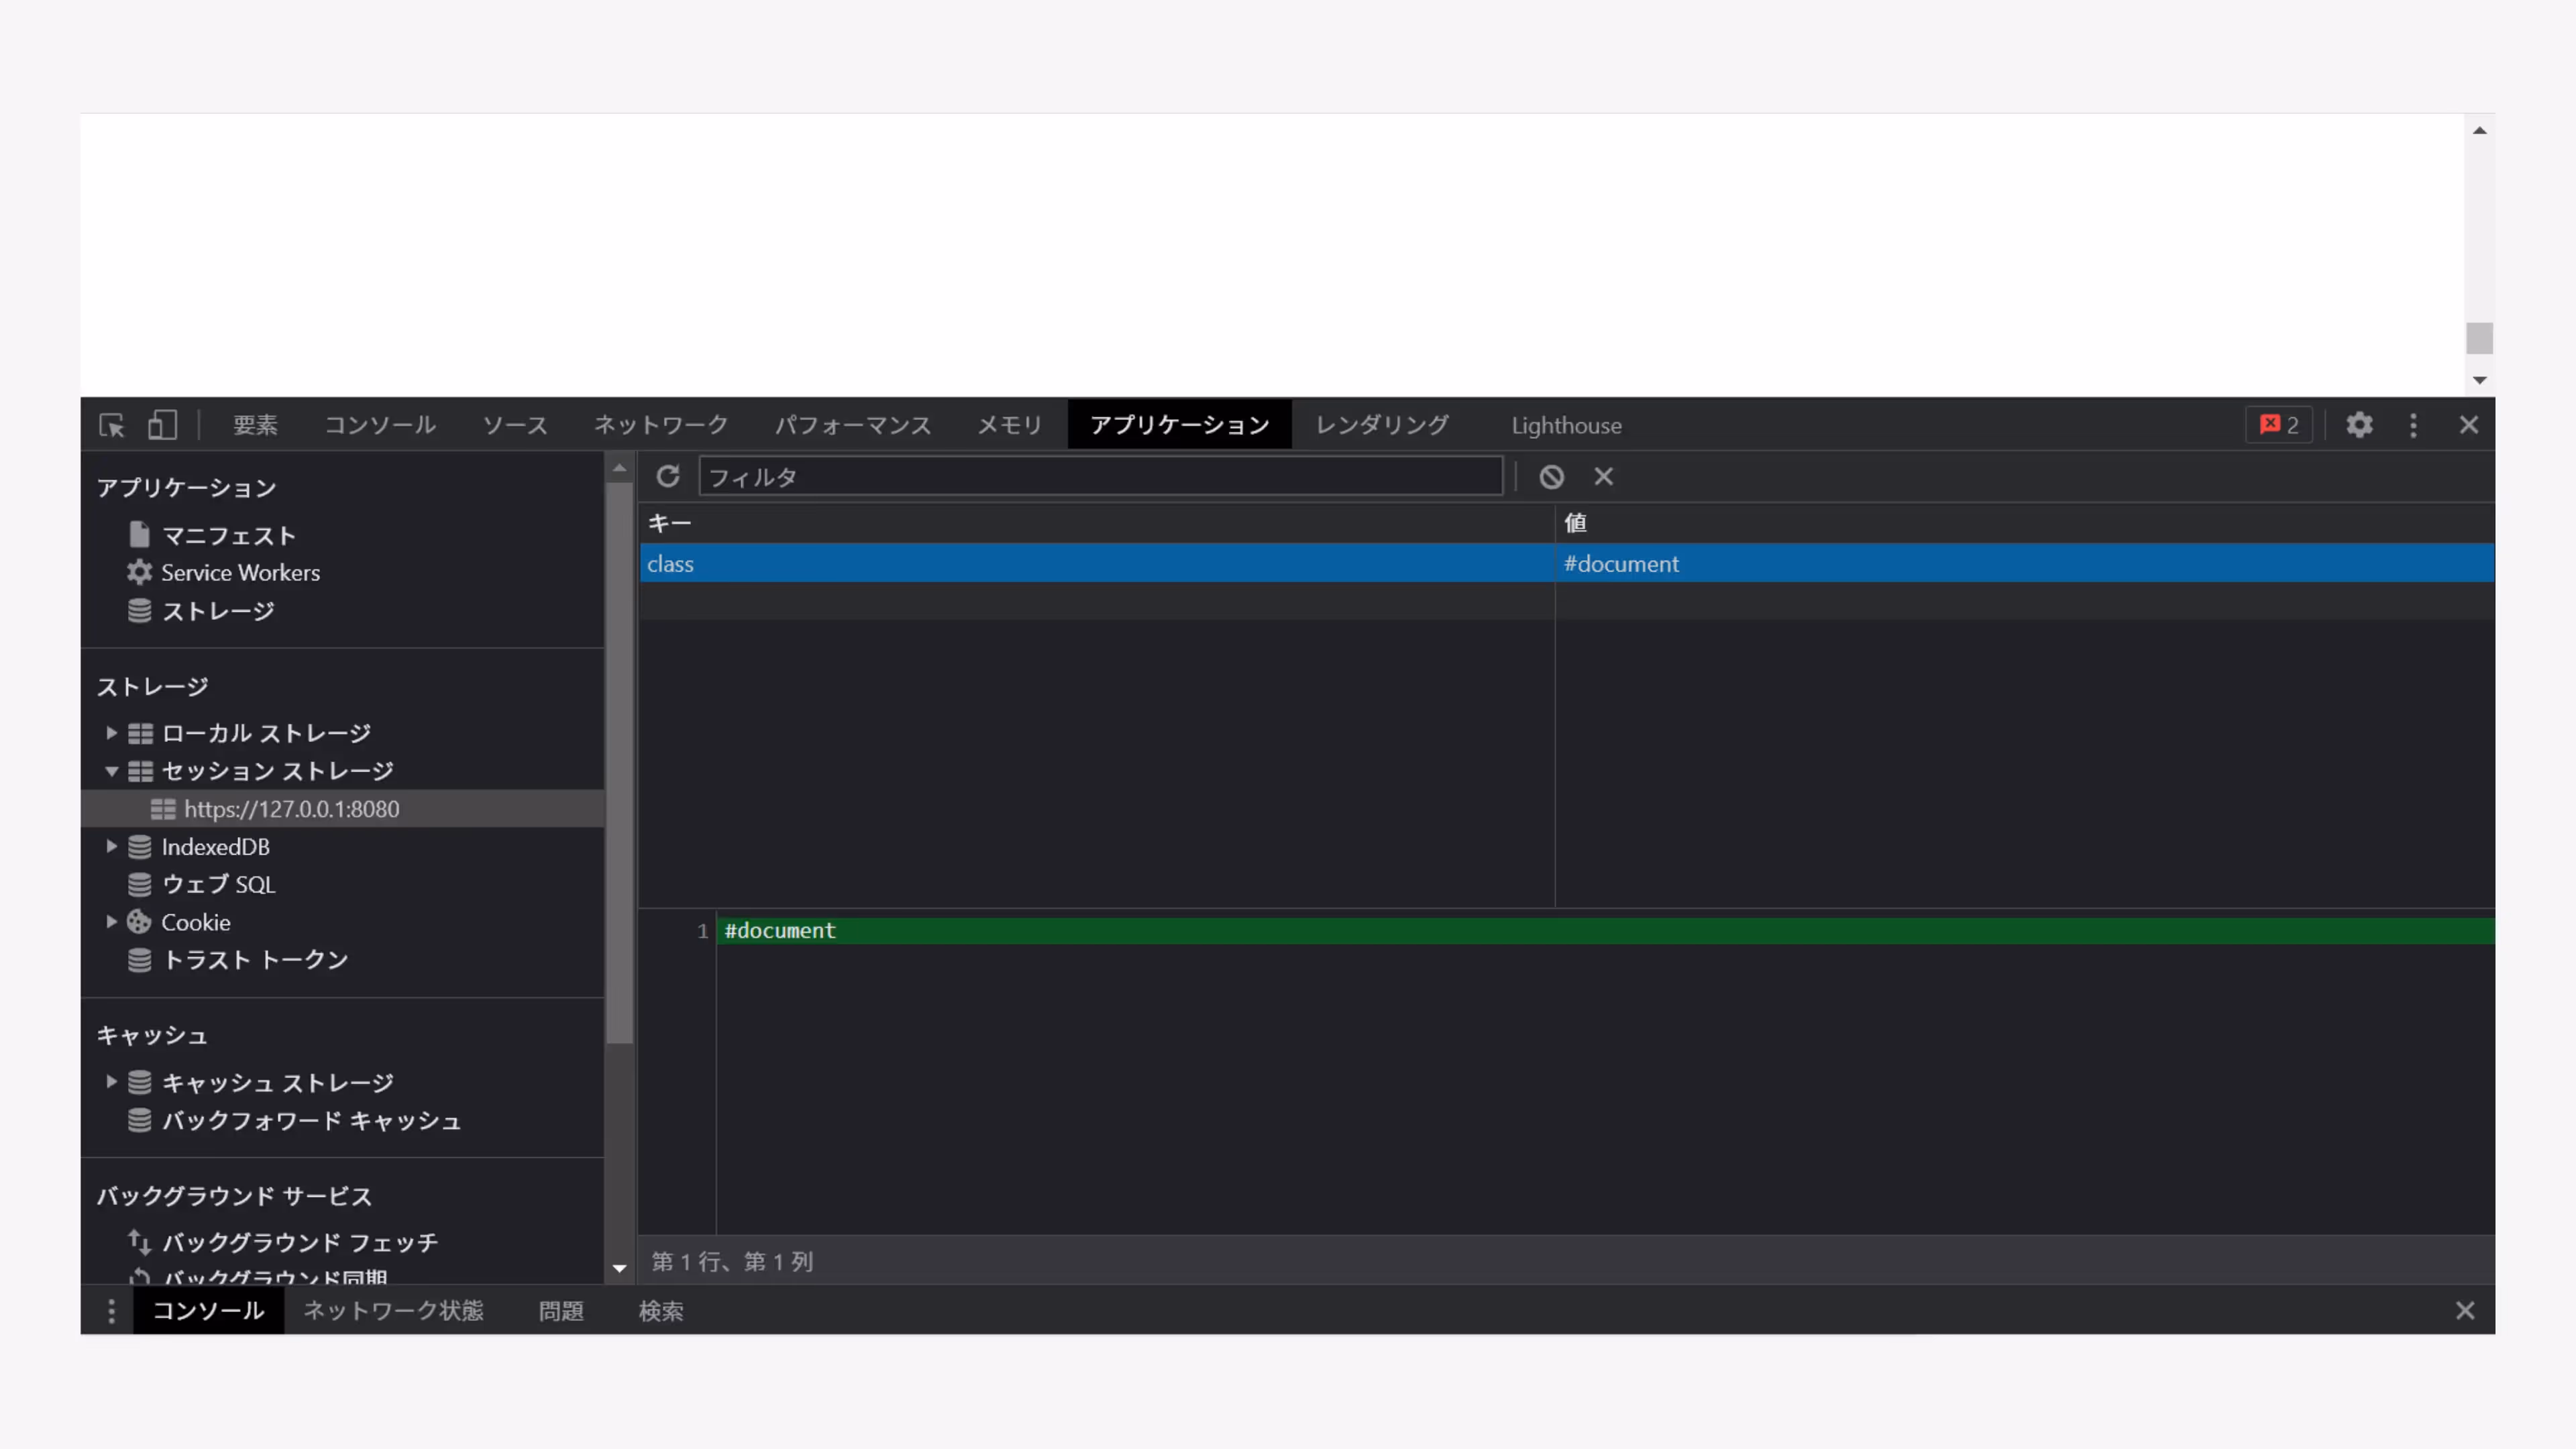Switch to the コンソール tab in top bar
The height and width of the screenshot is (1449, 2576).
(380, 425)
